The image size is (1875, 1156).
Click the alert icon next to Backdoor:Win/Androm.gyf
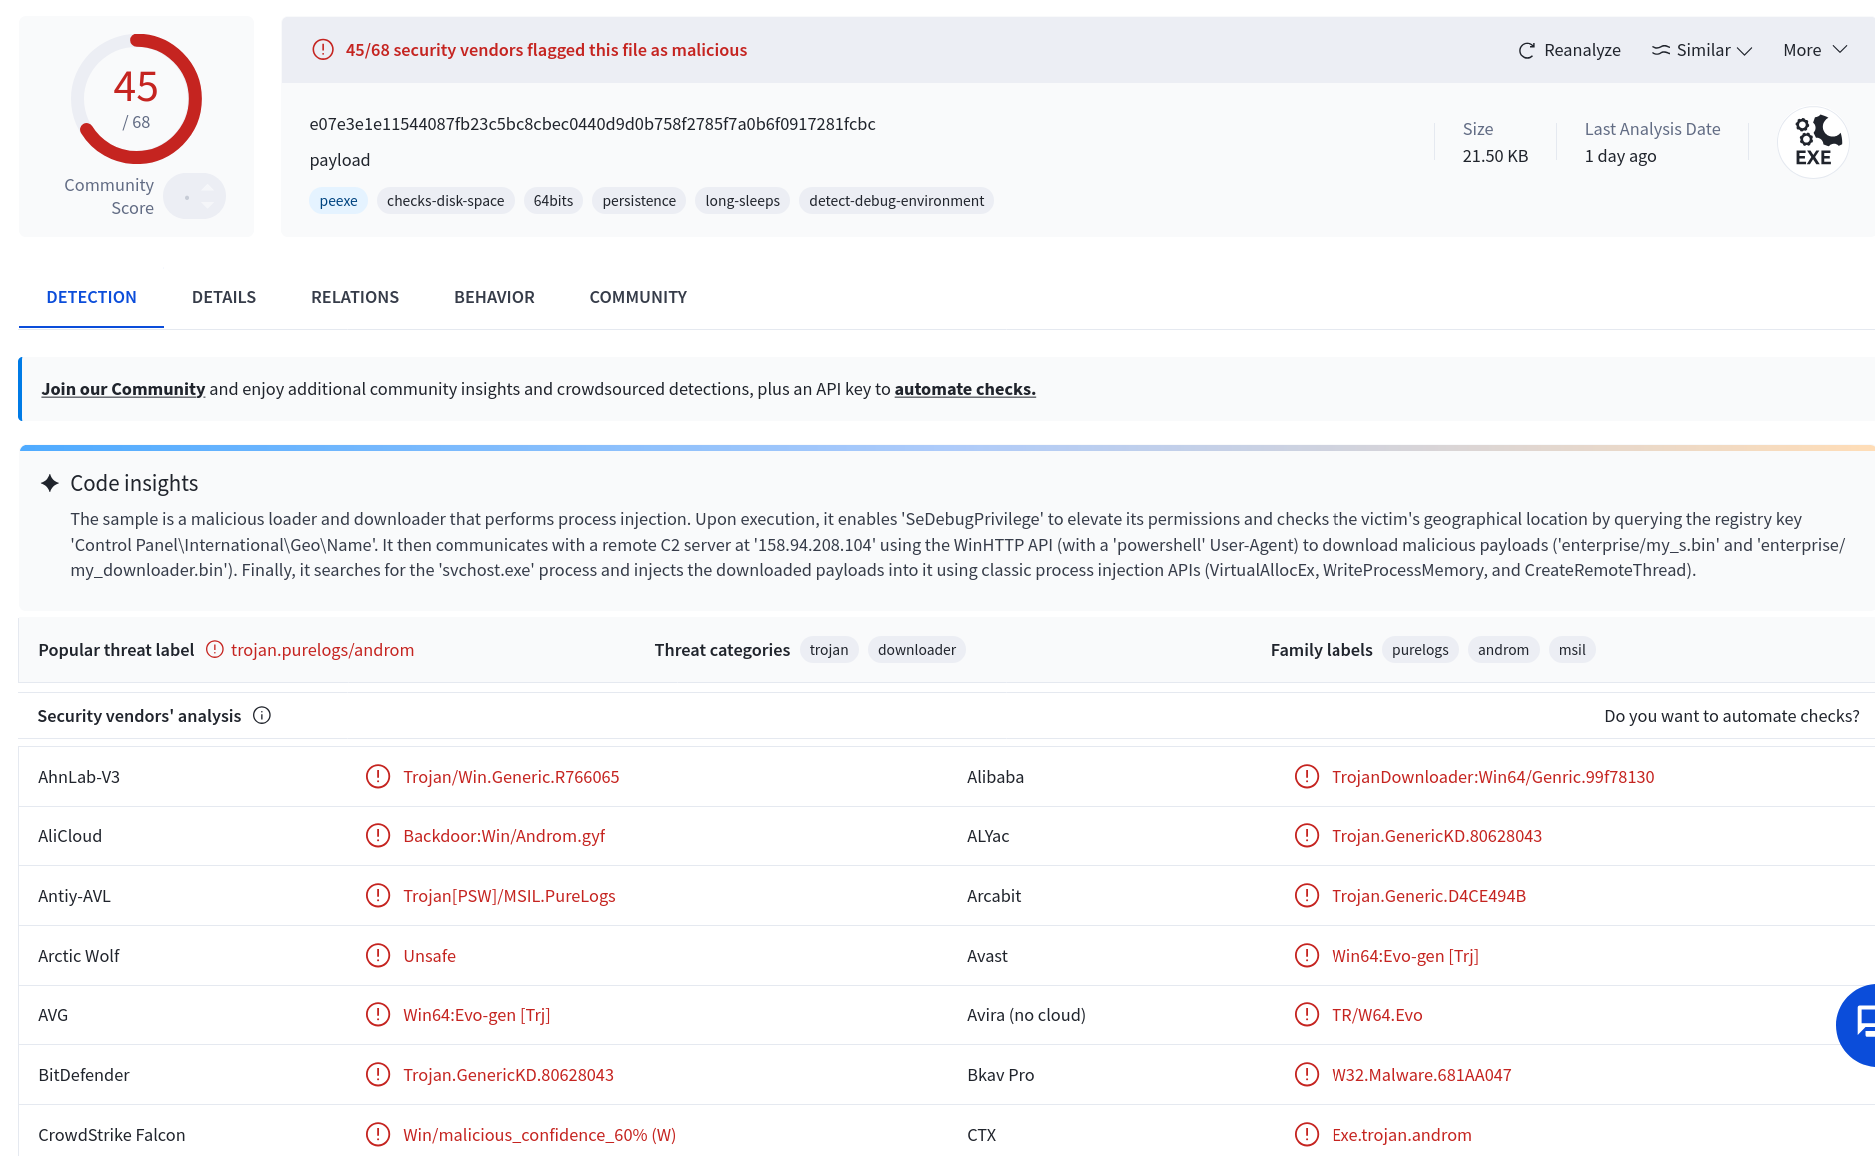[x=378, y=835]
